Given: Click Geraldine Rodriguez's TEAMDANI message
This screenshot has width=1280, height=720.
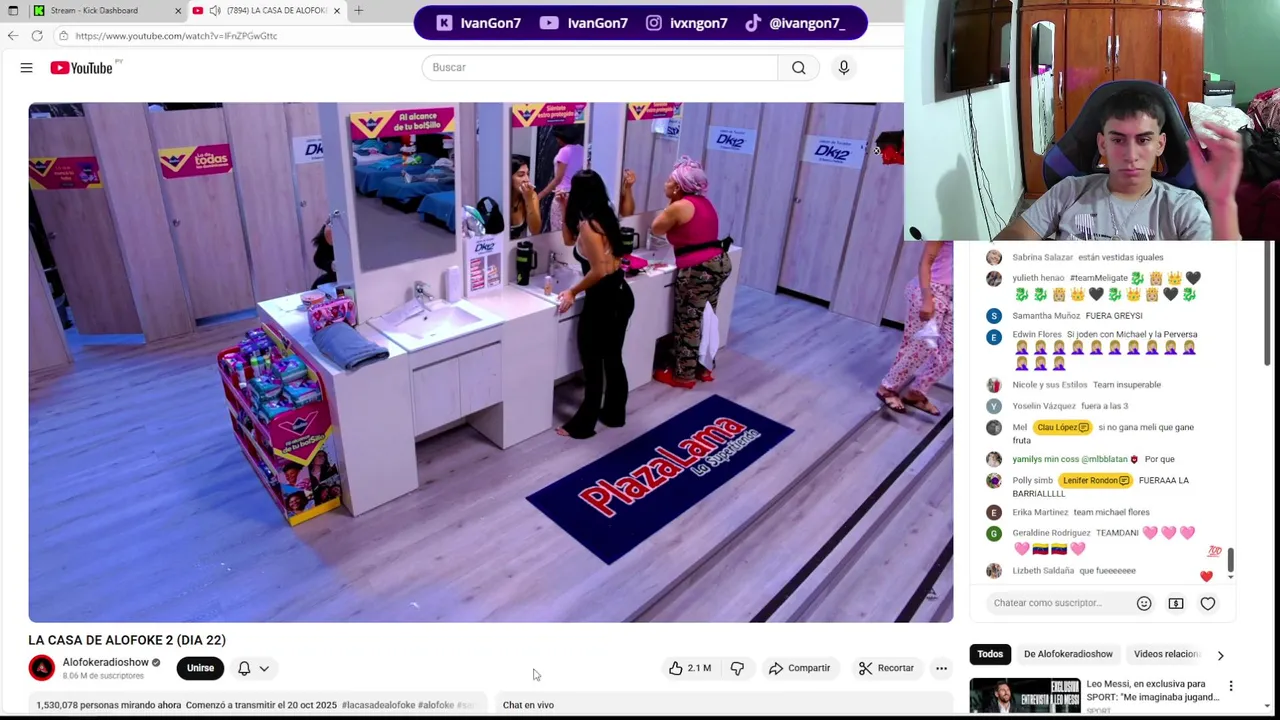Looking at the screenshot, I should click(1104, 540).
